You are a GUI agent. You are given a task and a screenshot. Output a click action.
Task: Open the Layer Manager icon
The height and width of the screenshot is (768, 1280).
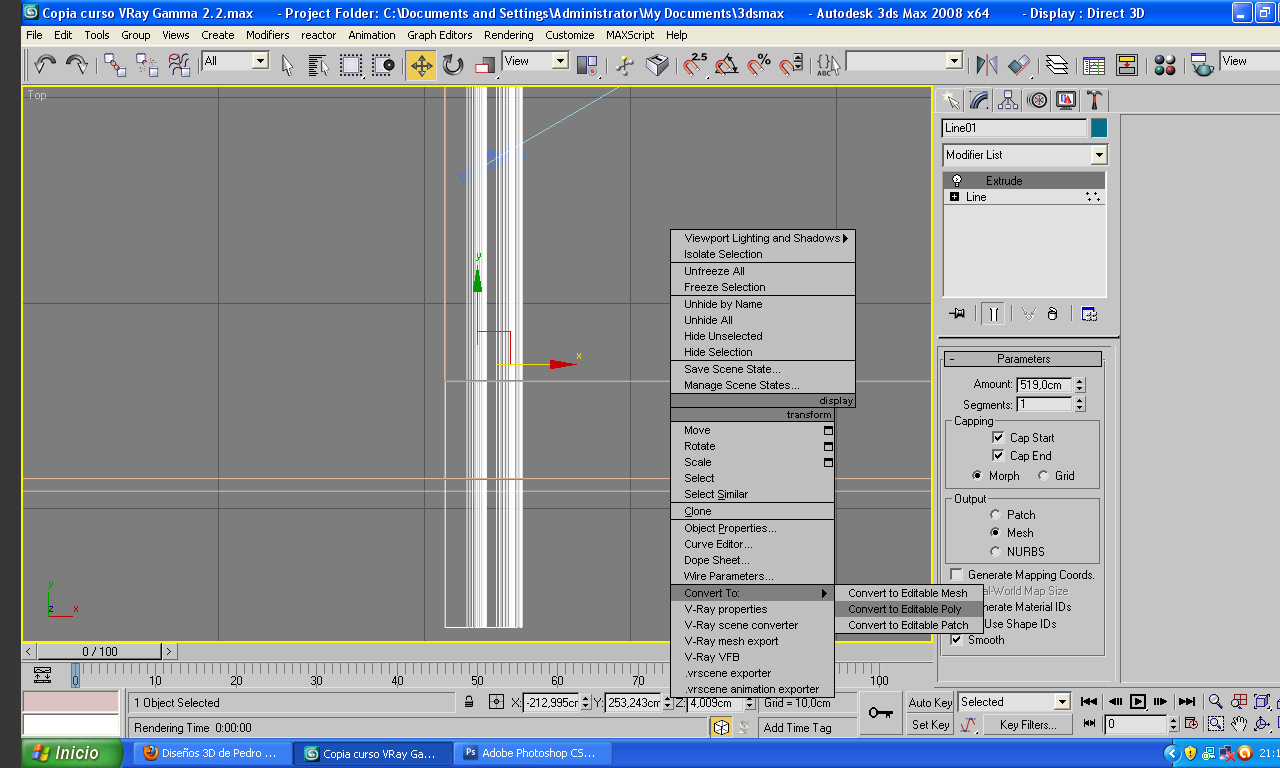click(1057, 65)
